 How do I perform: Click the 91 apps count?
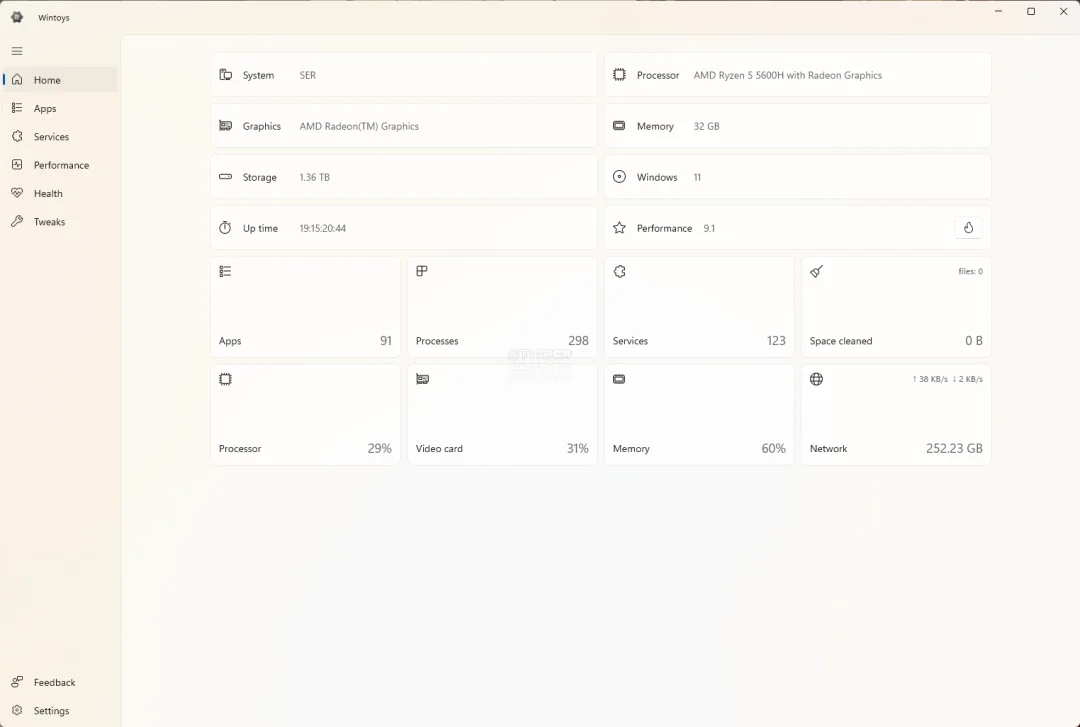click(x=386, y=340)
